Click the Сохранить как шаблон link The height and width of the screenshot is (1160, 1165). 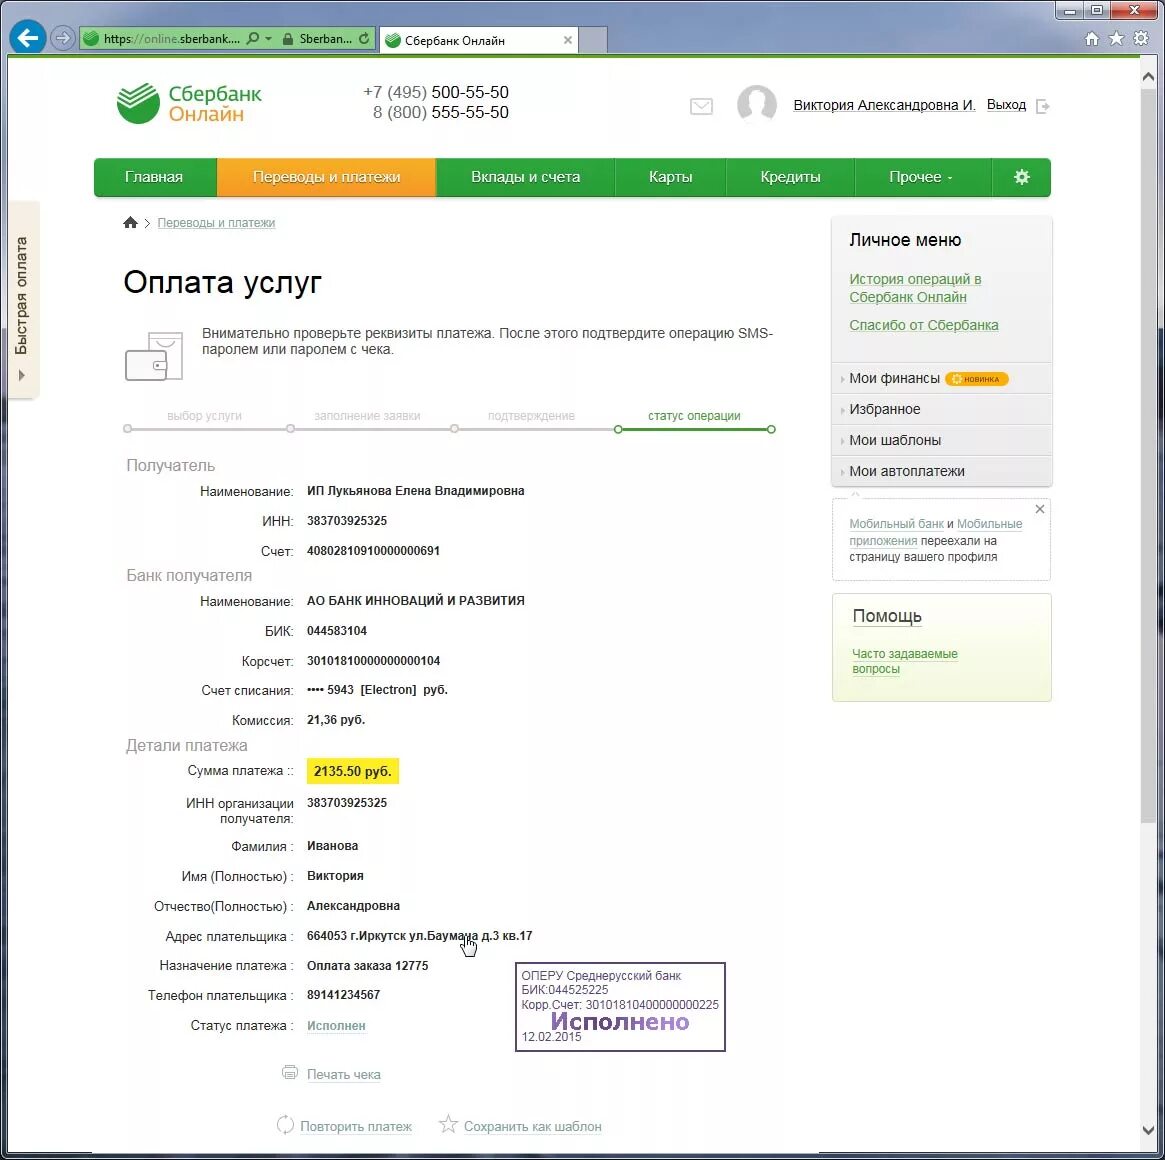[x=533, y=1127]
